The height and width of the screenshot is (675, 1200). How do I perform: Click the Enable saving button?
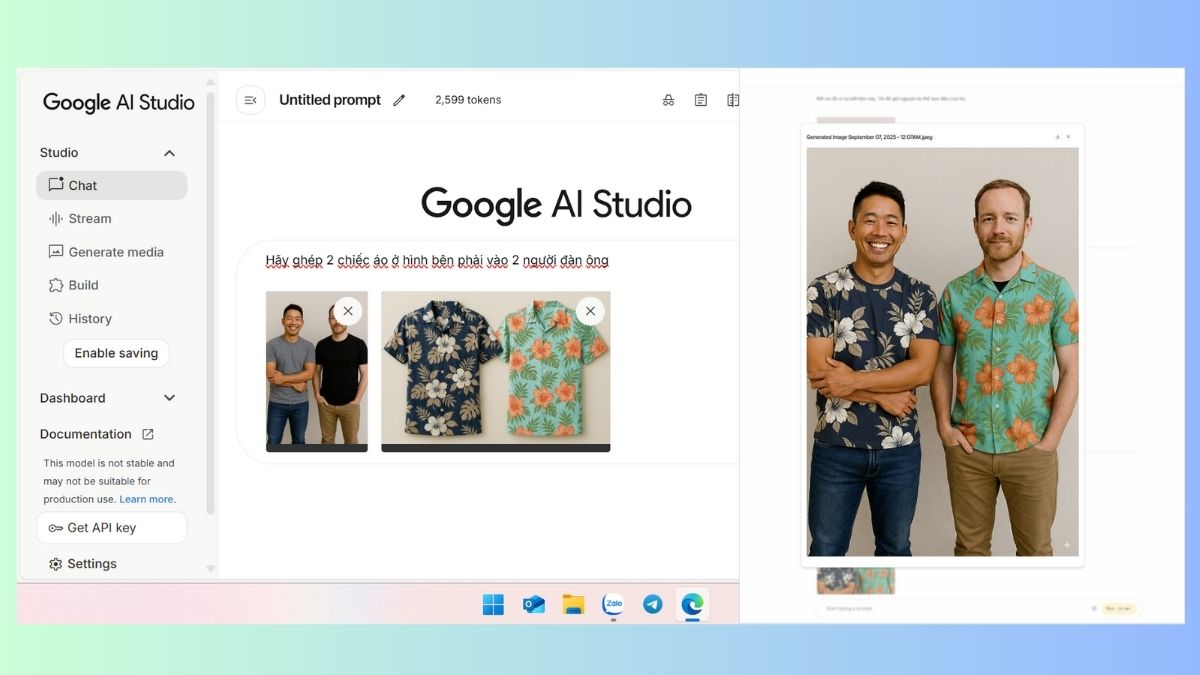coord(116,353)
